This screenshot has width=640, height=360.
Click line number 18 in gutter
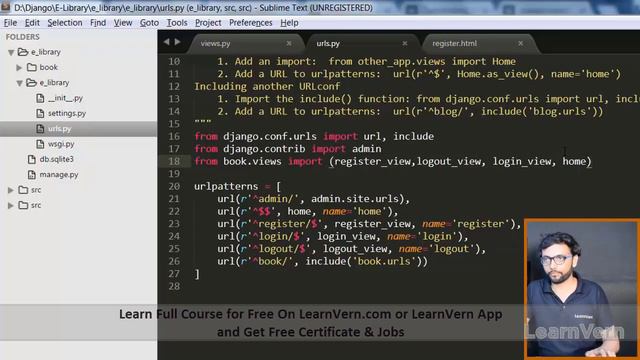click(174, 161)
